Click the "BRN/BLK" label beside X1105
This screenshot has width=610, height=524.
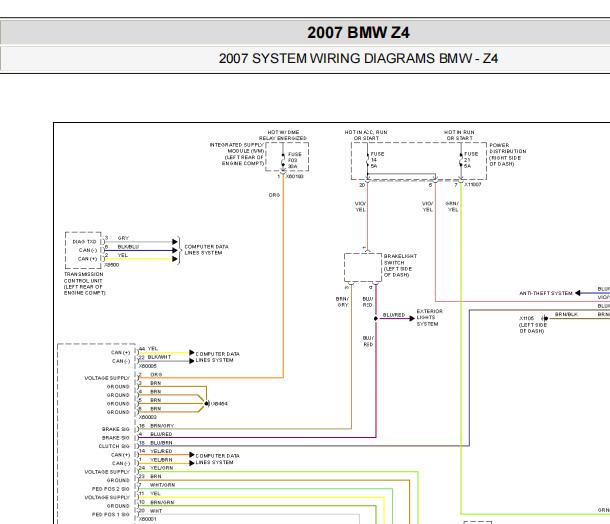(566, 314)
